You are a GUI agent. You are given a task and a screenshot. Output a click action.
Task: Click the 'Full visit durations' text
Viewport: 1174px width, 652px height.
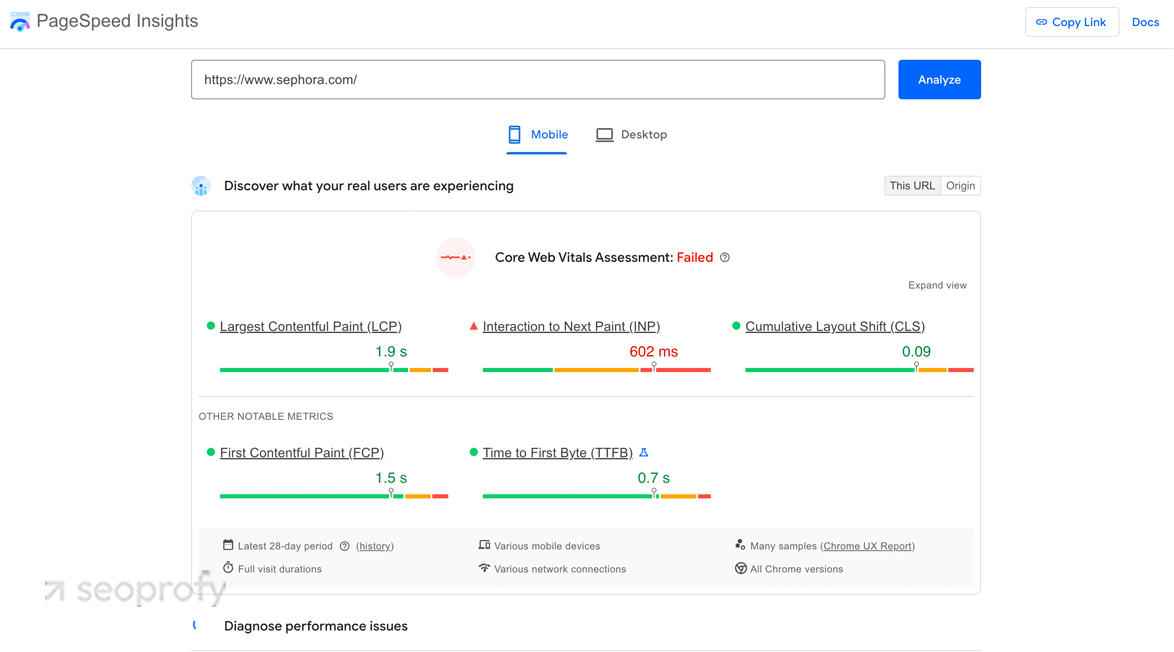pos(280,569)
